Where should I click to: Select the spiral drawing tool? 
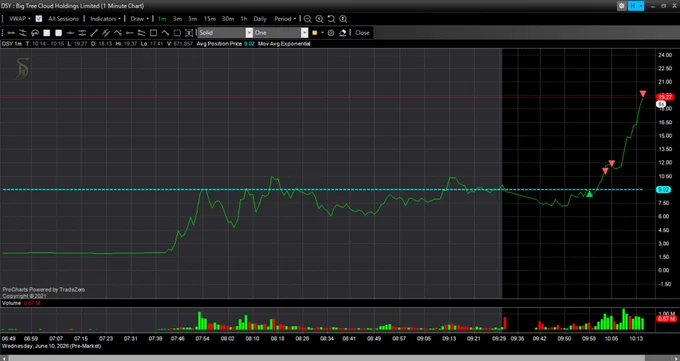(35, 33)
